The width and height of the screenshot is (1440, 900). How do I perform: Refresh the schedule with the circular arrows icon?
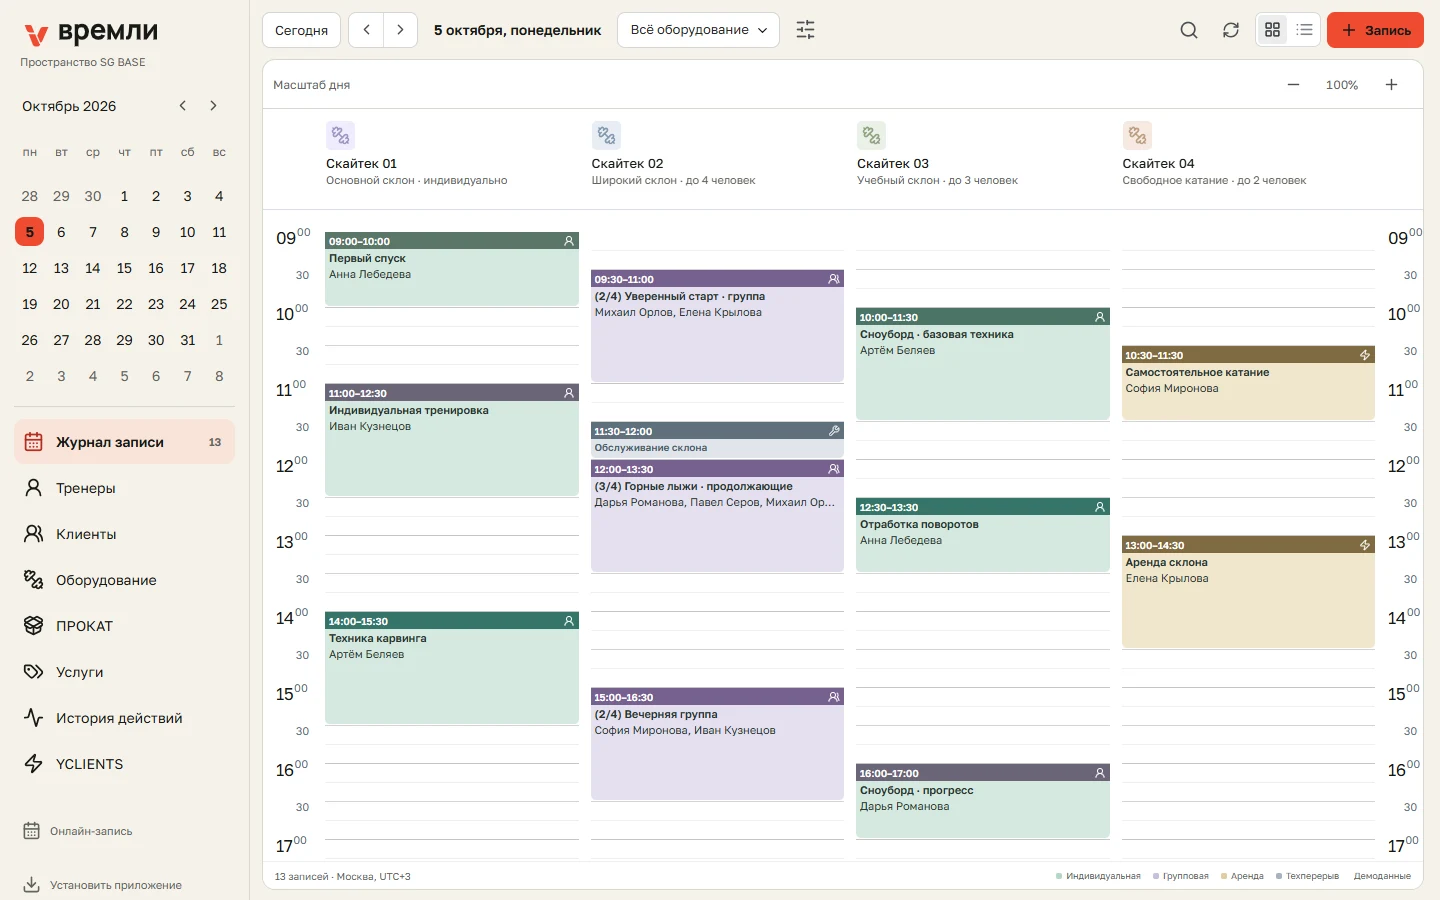(1231, 30)
